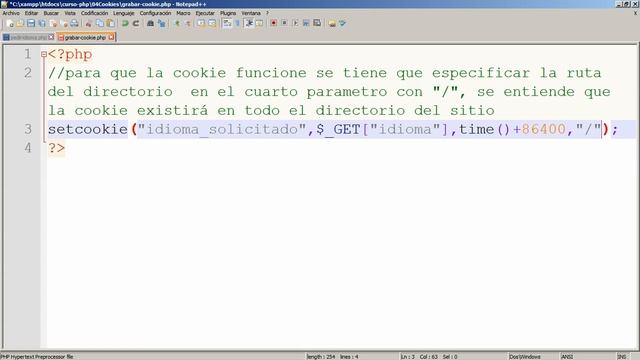Screen dimensions: 640x360
Task: Click the Print toolbar icon
Action: point(74,24)
